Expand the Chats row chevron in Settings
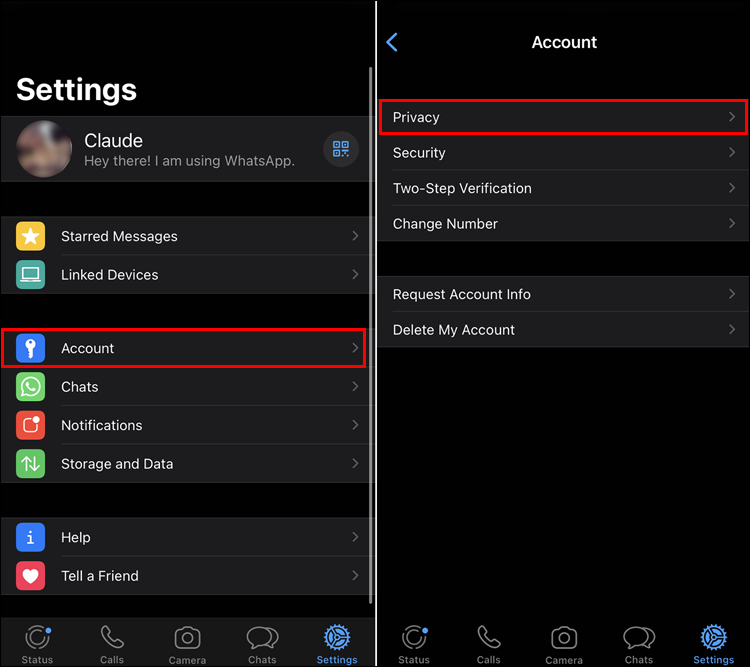Screen dimensions: 750x667 click(355, 386)
